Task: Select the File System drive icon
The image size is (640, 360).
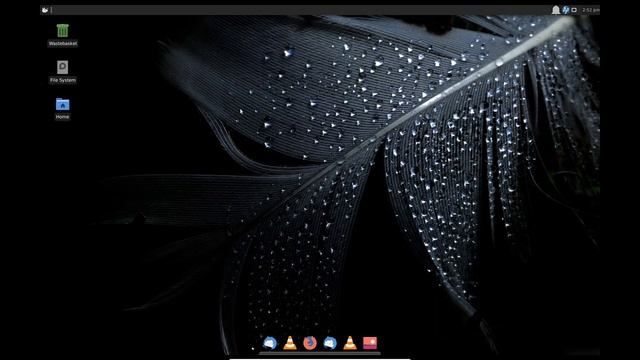Action: point(62,67)
